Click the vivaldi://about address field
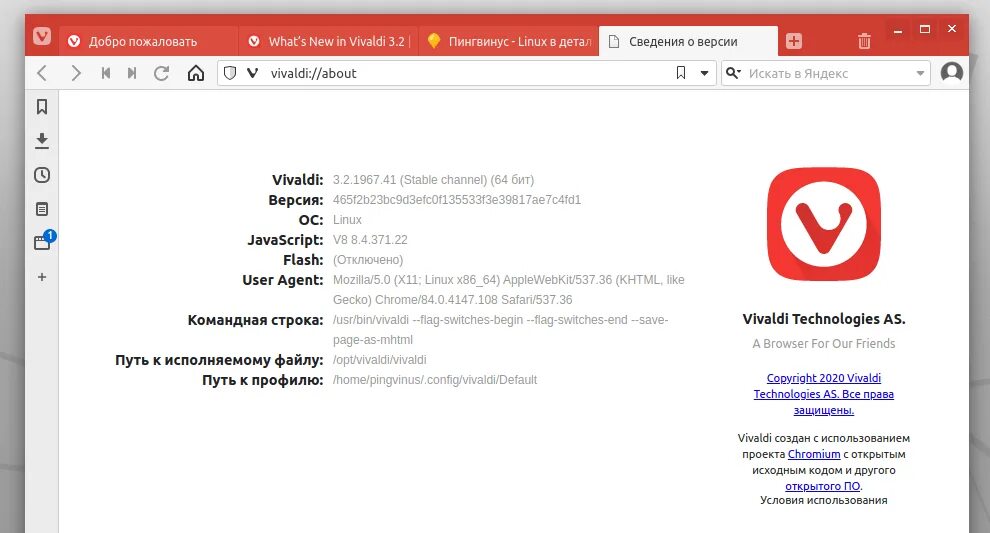 (x=467, y=73)
